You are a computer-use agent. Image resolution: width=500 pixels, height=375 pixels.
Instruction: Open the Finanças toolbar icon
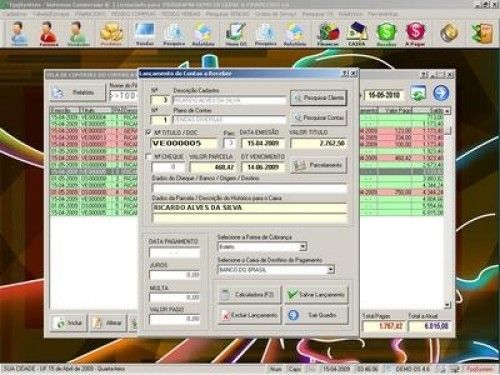coord(329,33)
